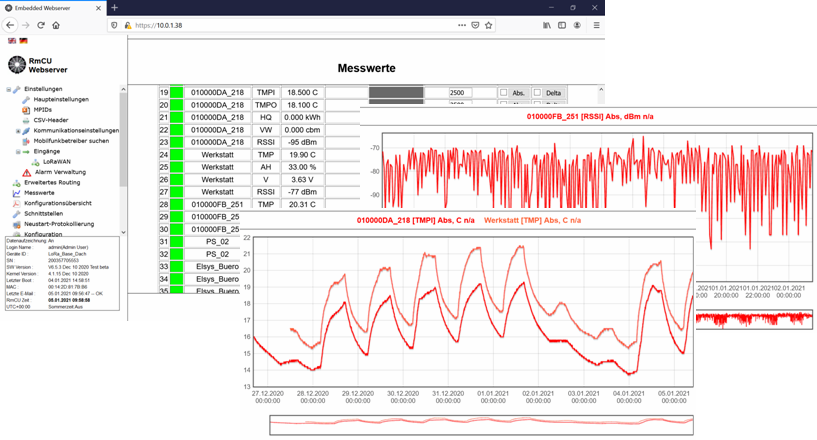Image resolution: width=817 pixels, height=440 pixels.
Task: Click the 2500 input field in row 19
Action: click(x=460, y=92)
